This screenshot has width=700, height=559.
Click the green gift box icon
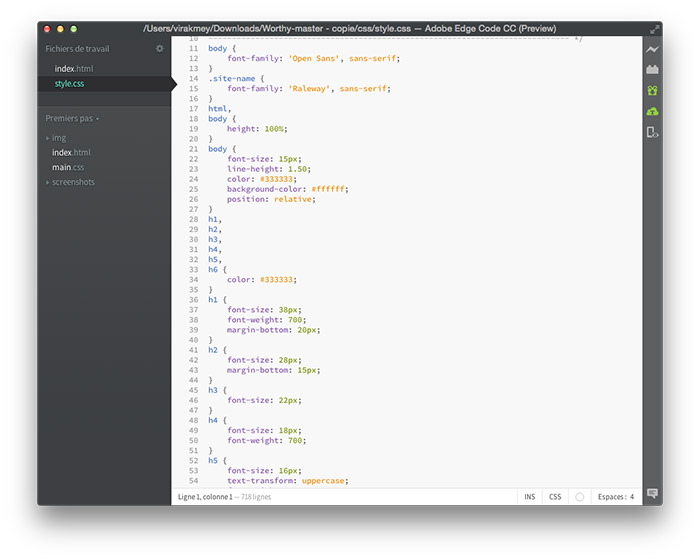click(652, 91)
